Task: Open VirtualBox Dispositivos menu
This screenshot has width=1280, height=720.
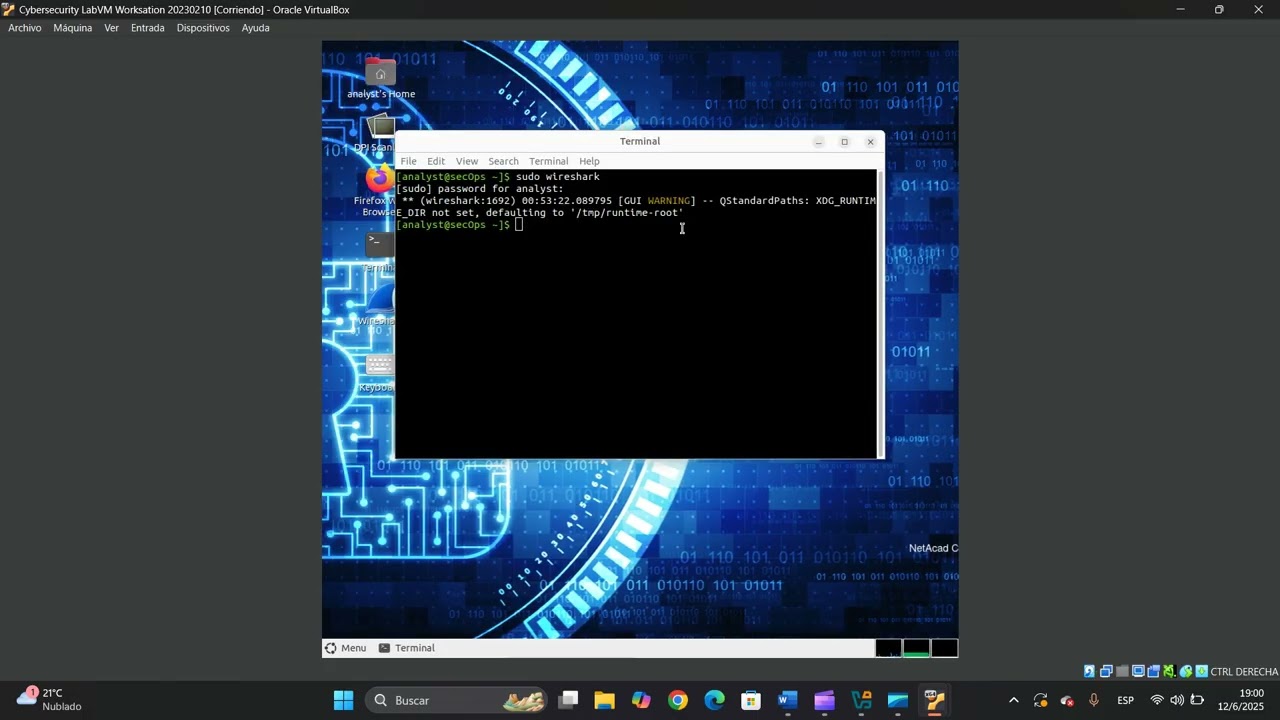Action: pyautogui.click(x=203, y=28)
